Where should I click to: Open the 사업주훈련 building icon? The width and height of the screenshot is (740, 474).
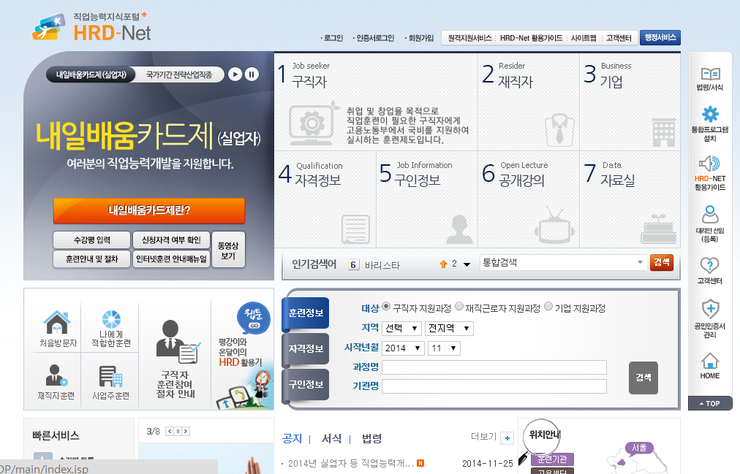click(x=110, y=378)
